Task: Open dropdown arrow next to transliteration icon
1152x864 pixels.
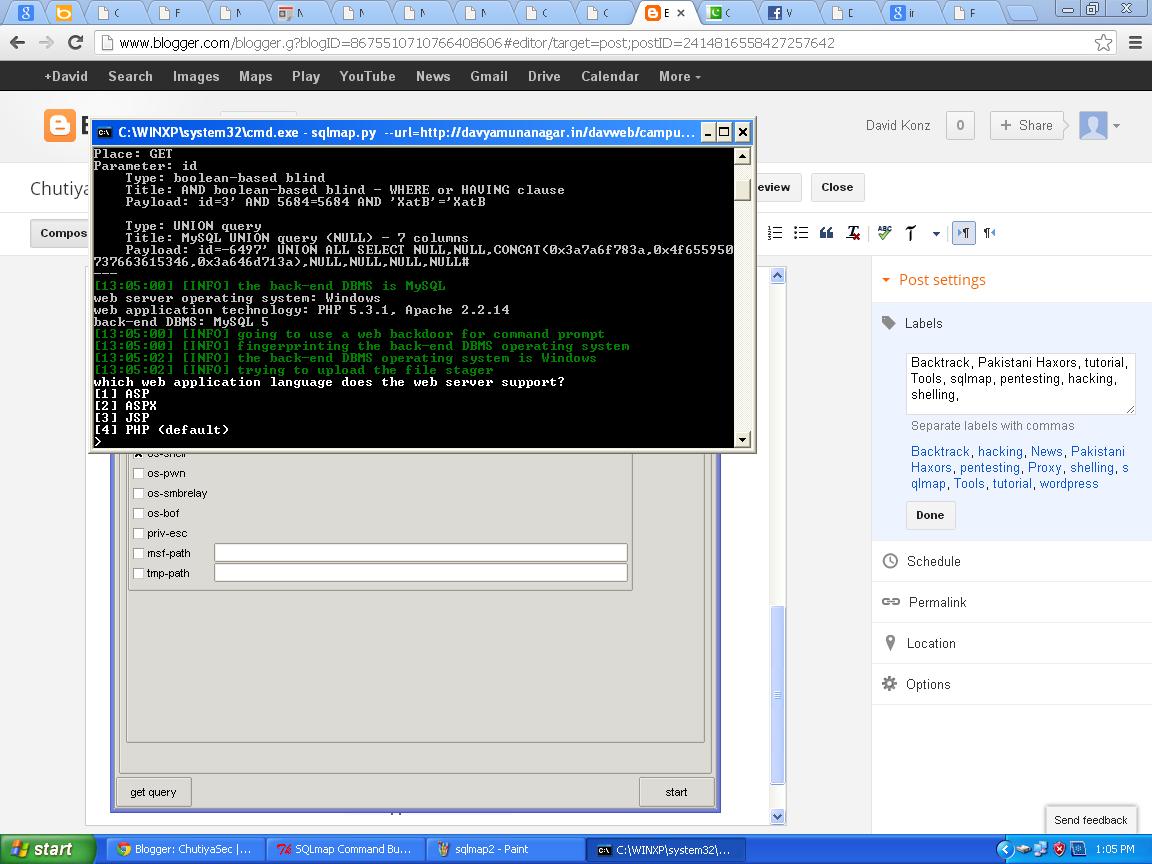Action: pyautogui.click(x=936, y=234)
